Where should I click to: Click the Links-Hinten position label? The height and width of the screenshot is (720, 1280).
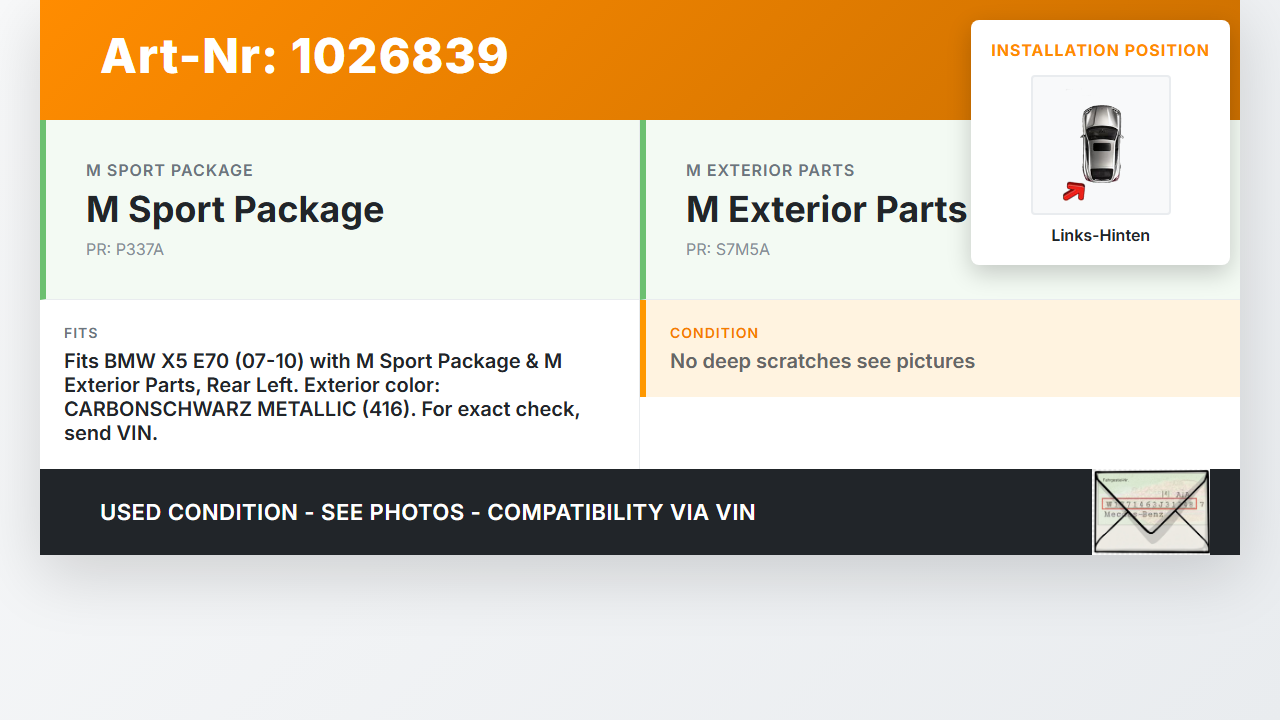coord(1100,236)
